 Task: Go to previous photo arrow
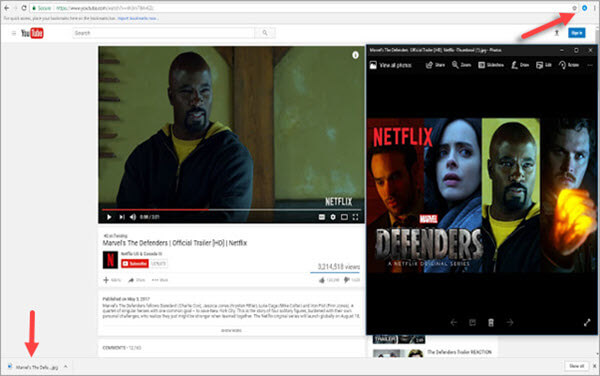(x=454, y=322)
